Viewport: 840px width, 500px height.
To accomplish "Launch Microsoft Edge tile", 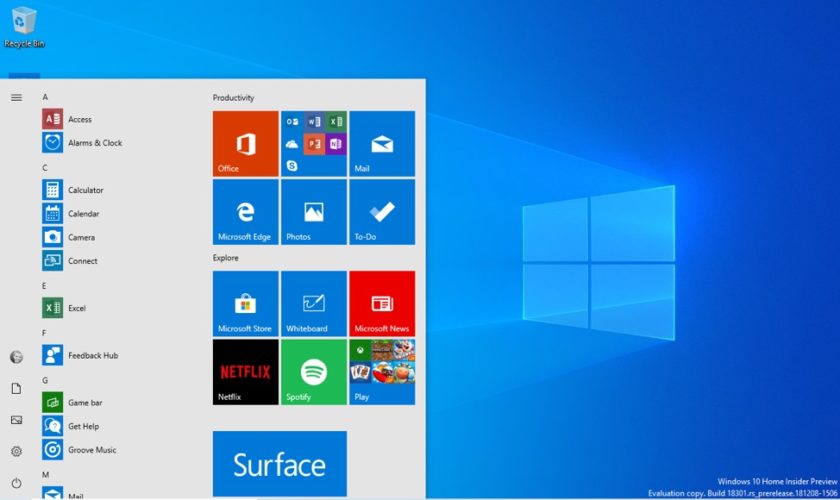I will point(245,212).
